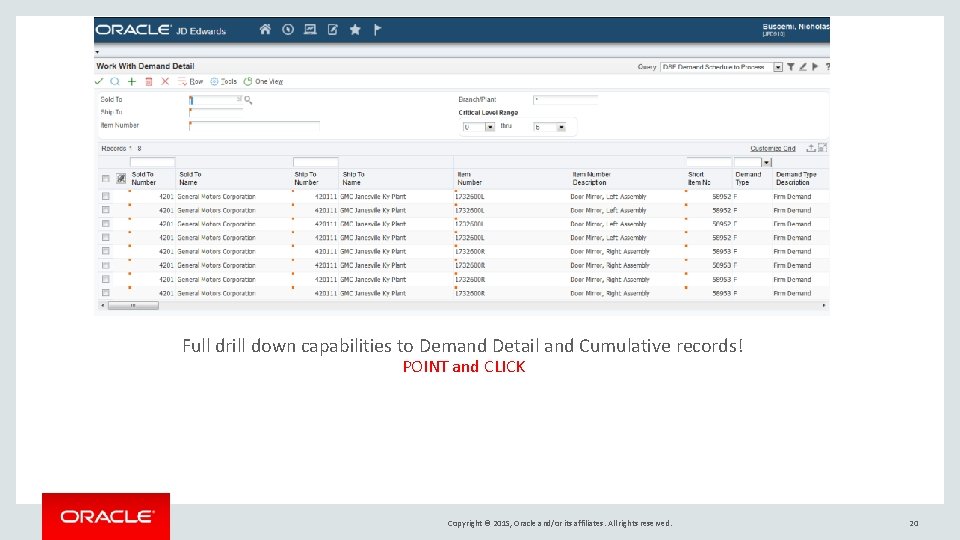Check the third Door Mirror Left row
Viewport: 960px width, 540px height.
(105, 224)
